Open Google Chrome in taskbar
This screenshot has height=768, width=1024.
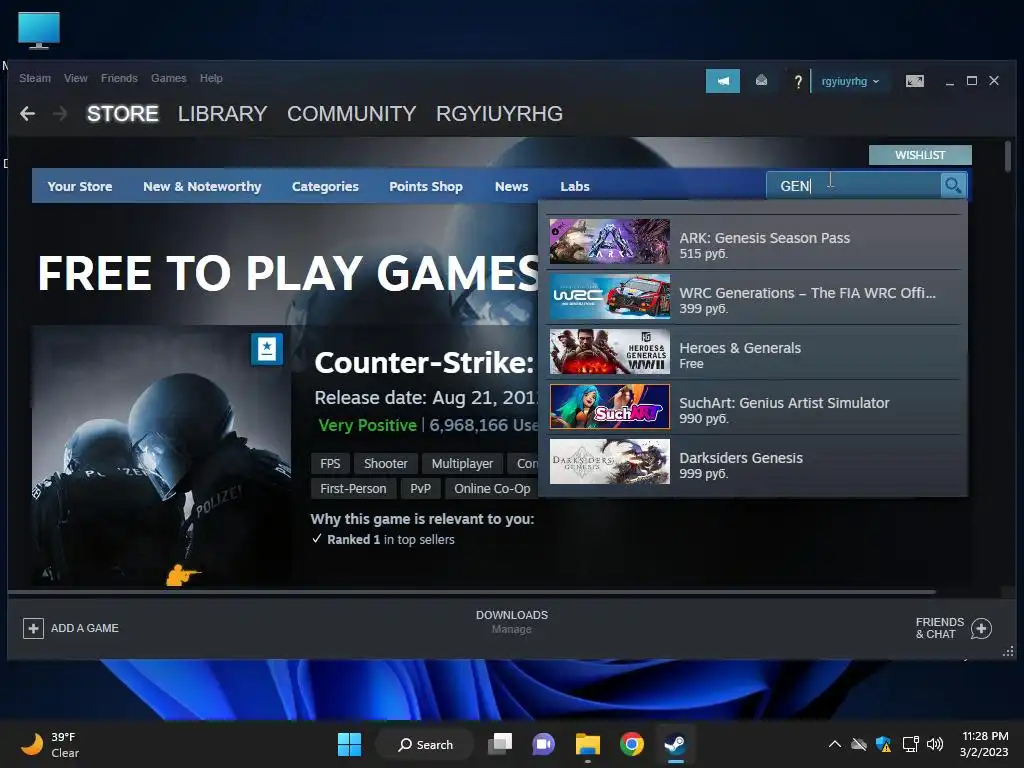632,744
